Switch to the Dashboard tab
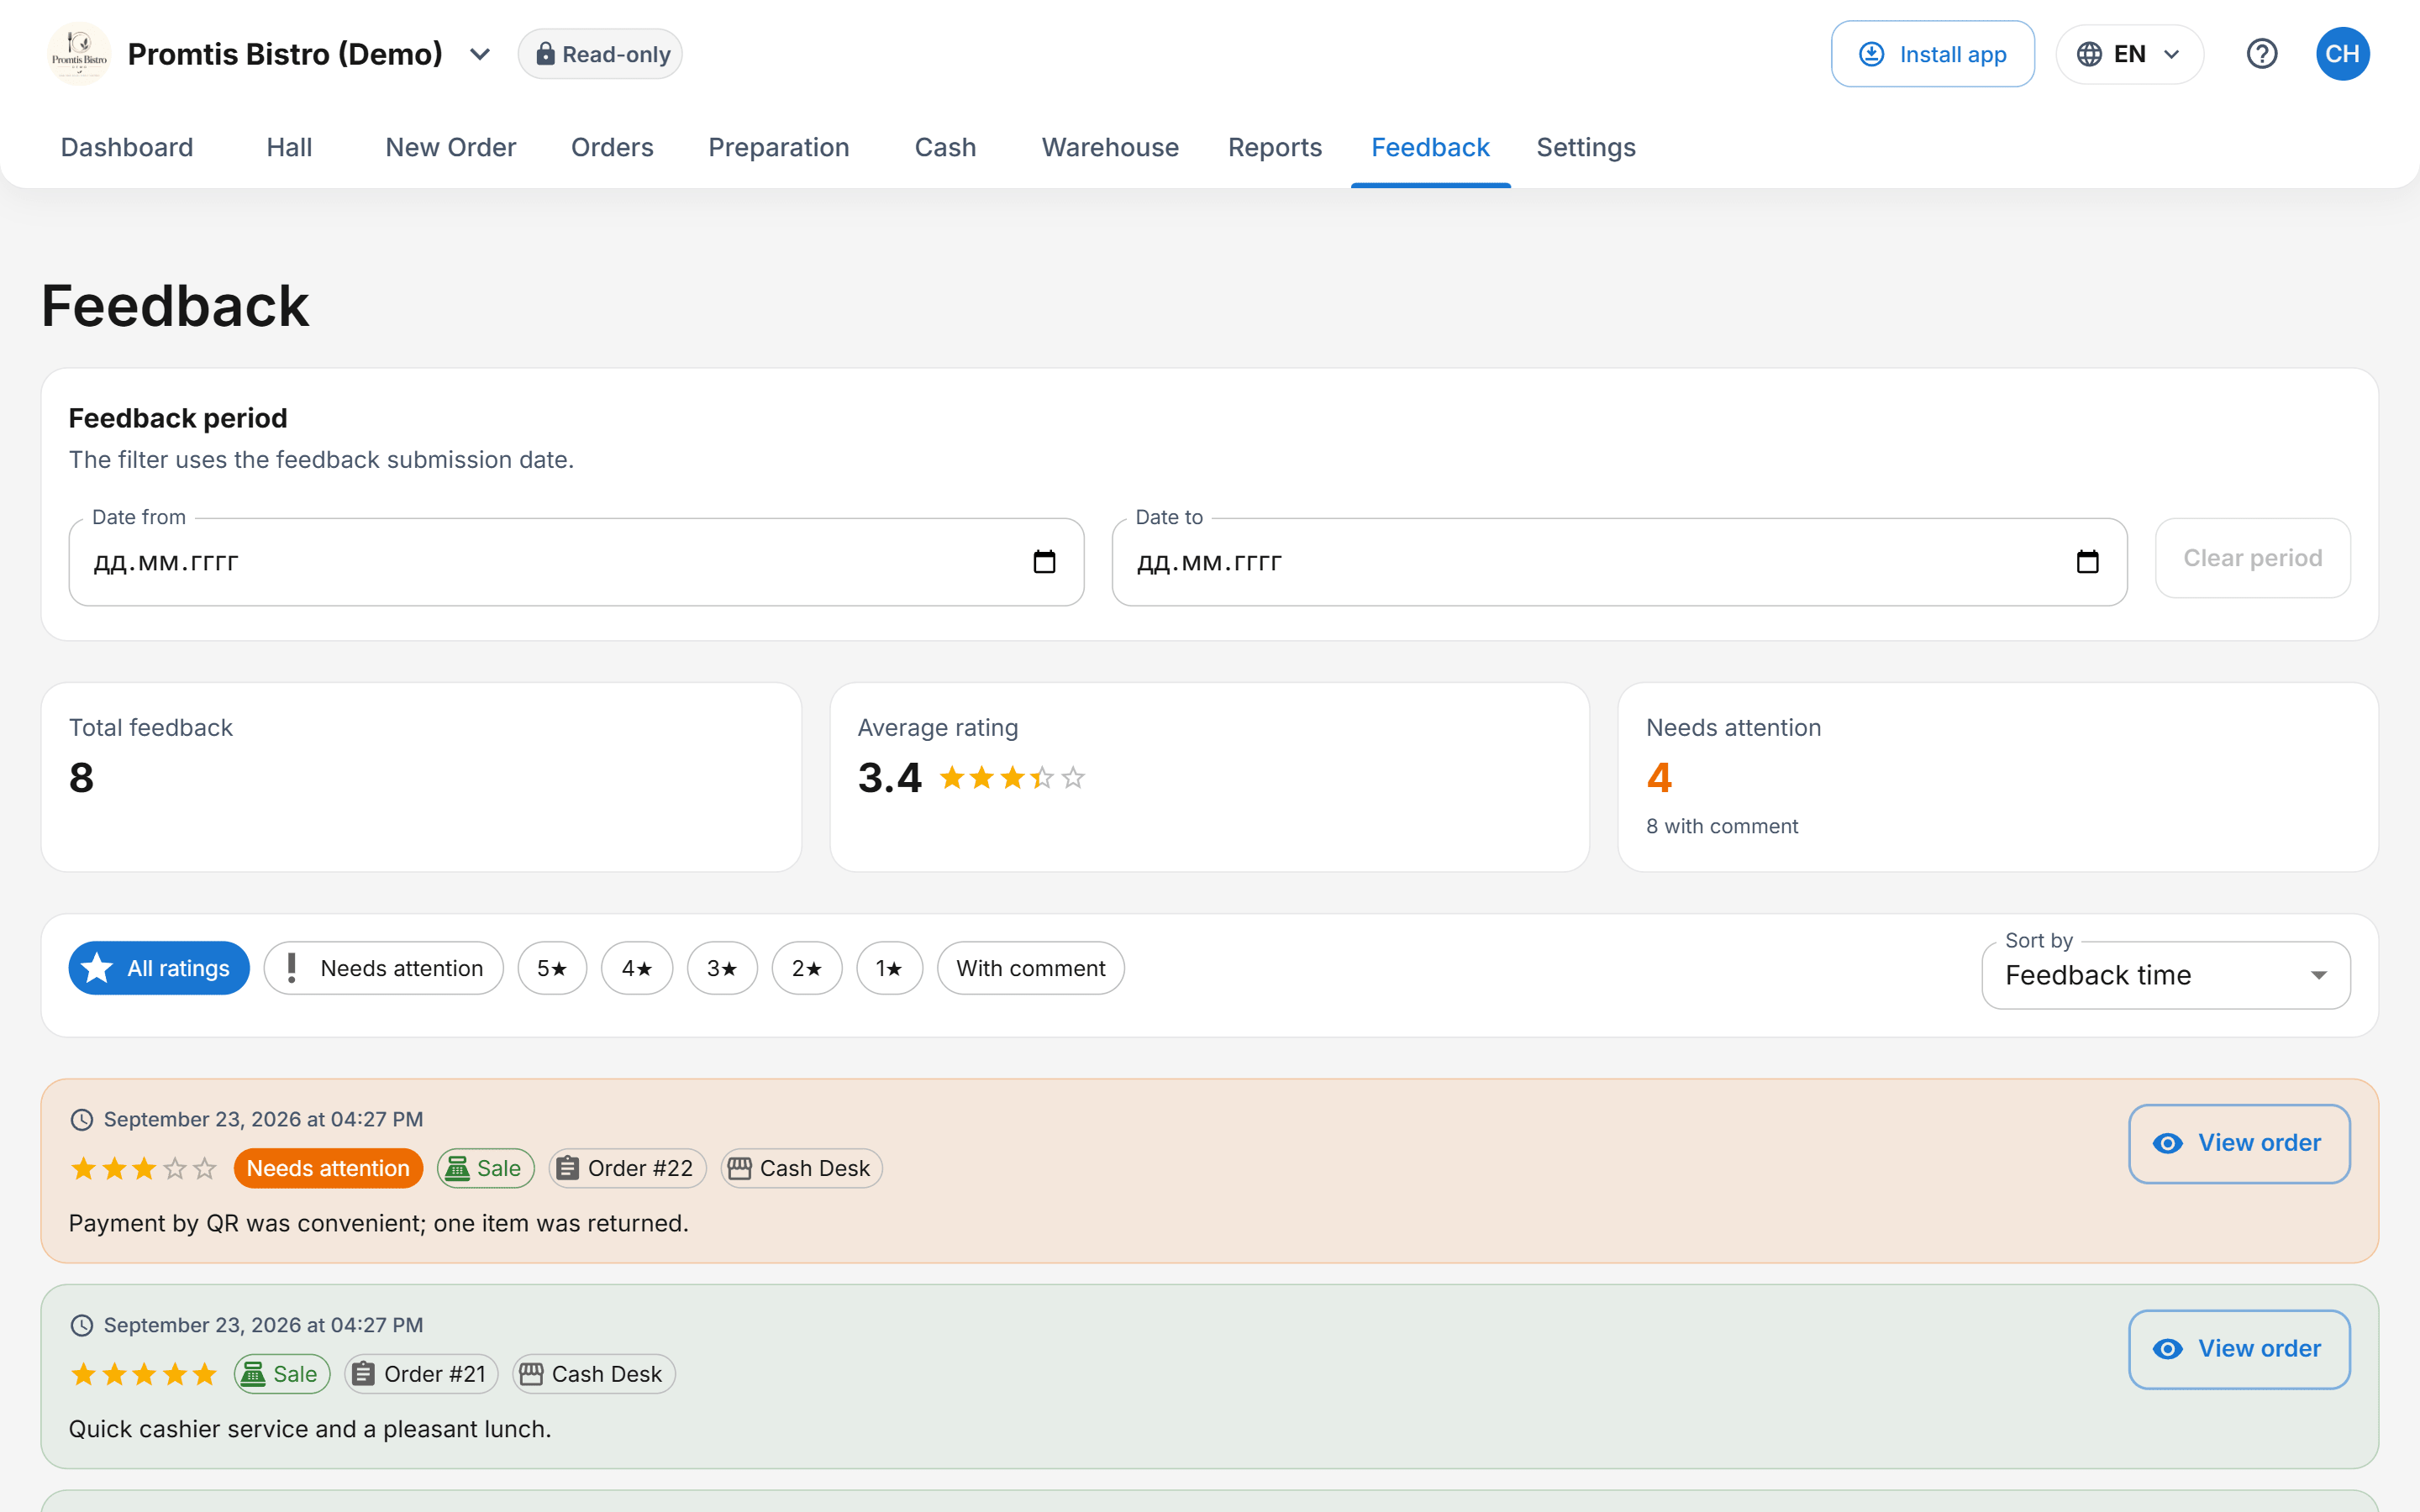This screenshot has width=2420, height=1512. coord(127,147)
